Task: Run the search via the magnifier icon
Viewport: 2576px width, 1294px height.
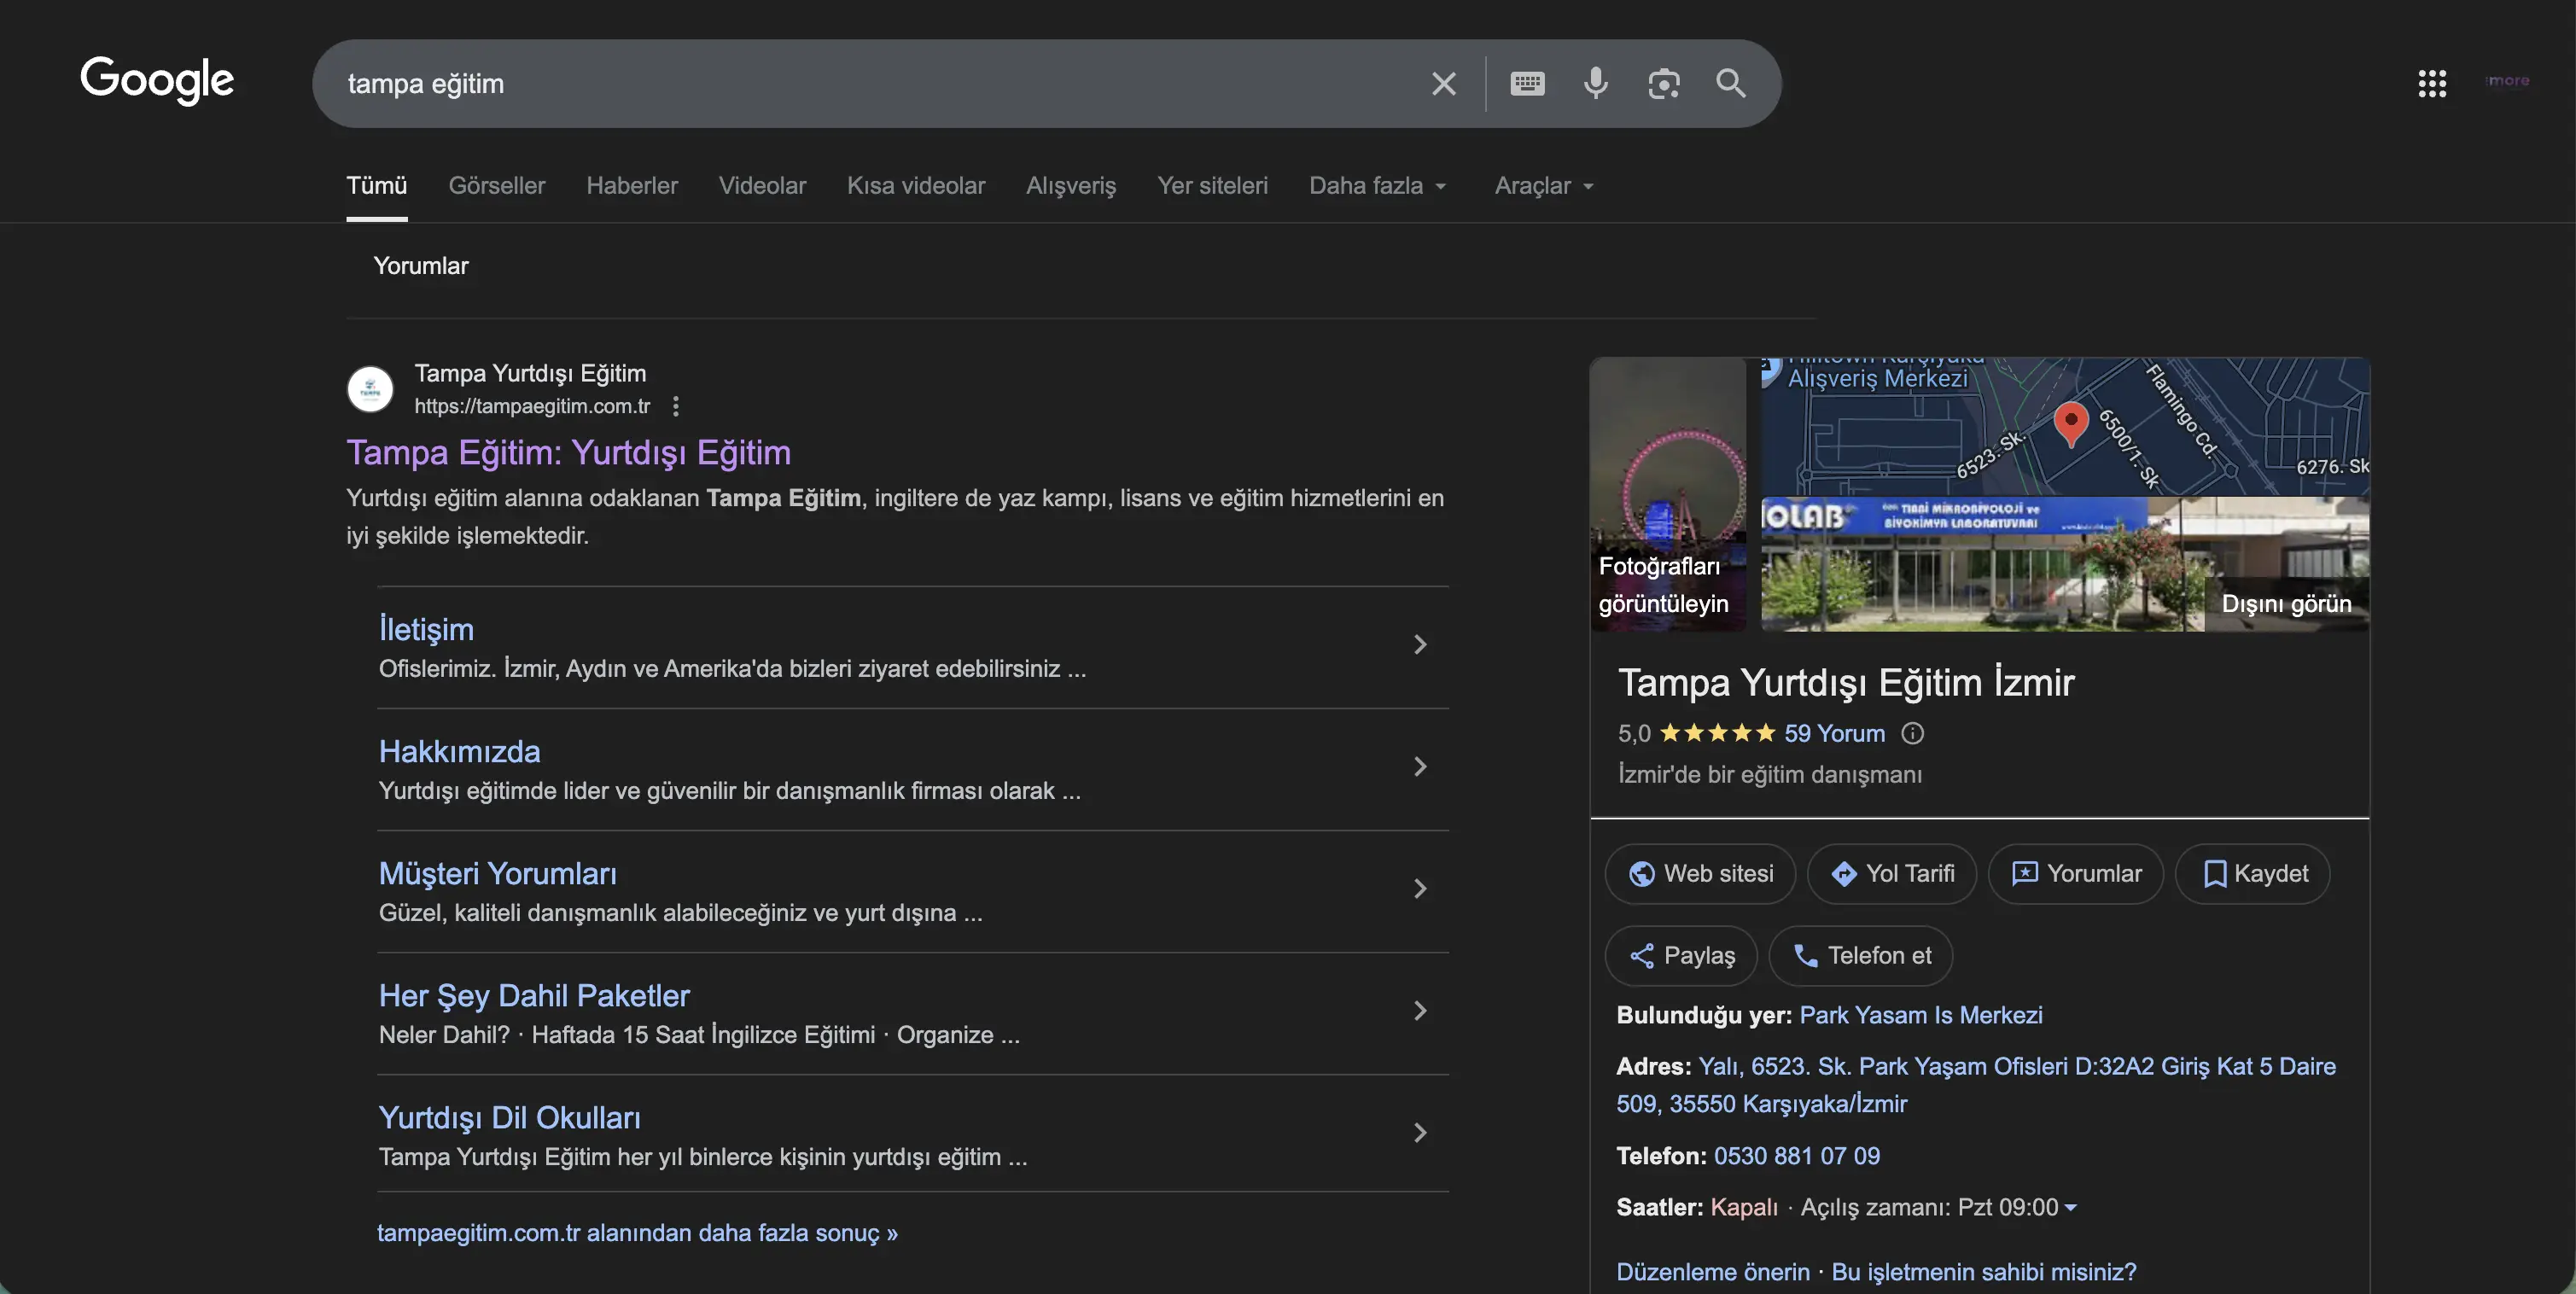Action: coord(1731,83)
